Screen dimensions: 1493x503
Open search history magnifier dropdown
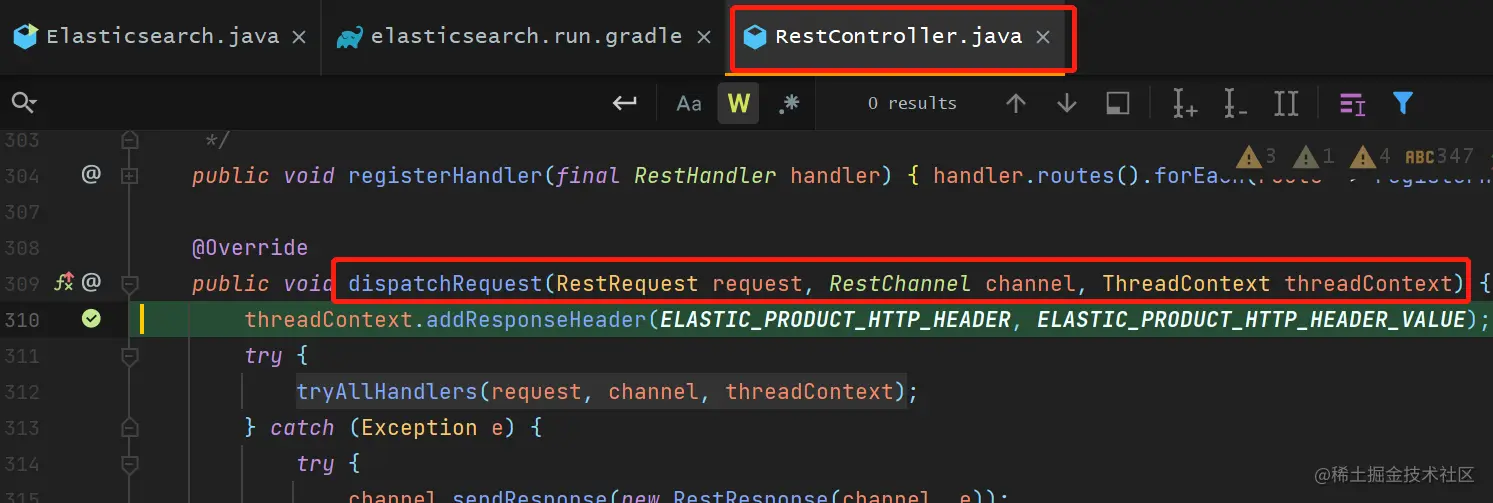(24, 103)
